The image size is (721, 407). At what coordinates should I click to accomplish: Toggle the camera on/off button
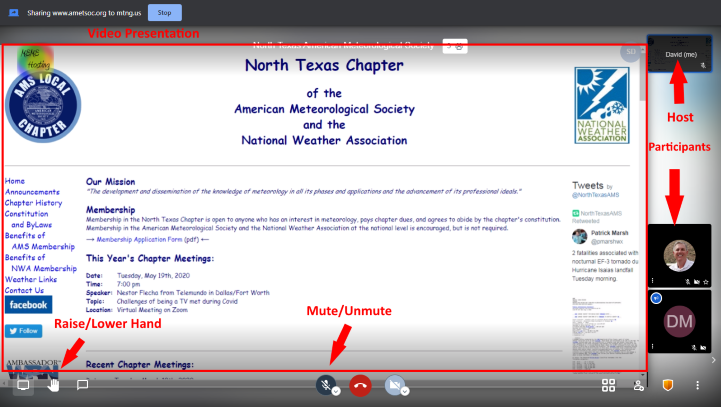(x=394, y=384)
